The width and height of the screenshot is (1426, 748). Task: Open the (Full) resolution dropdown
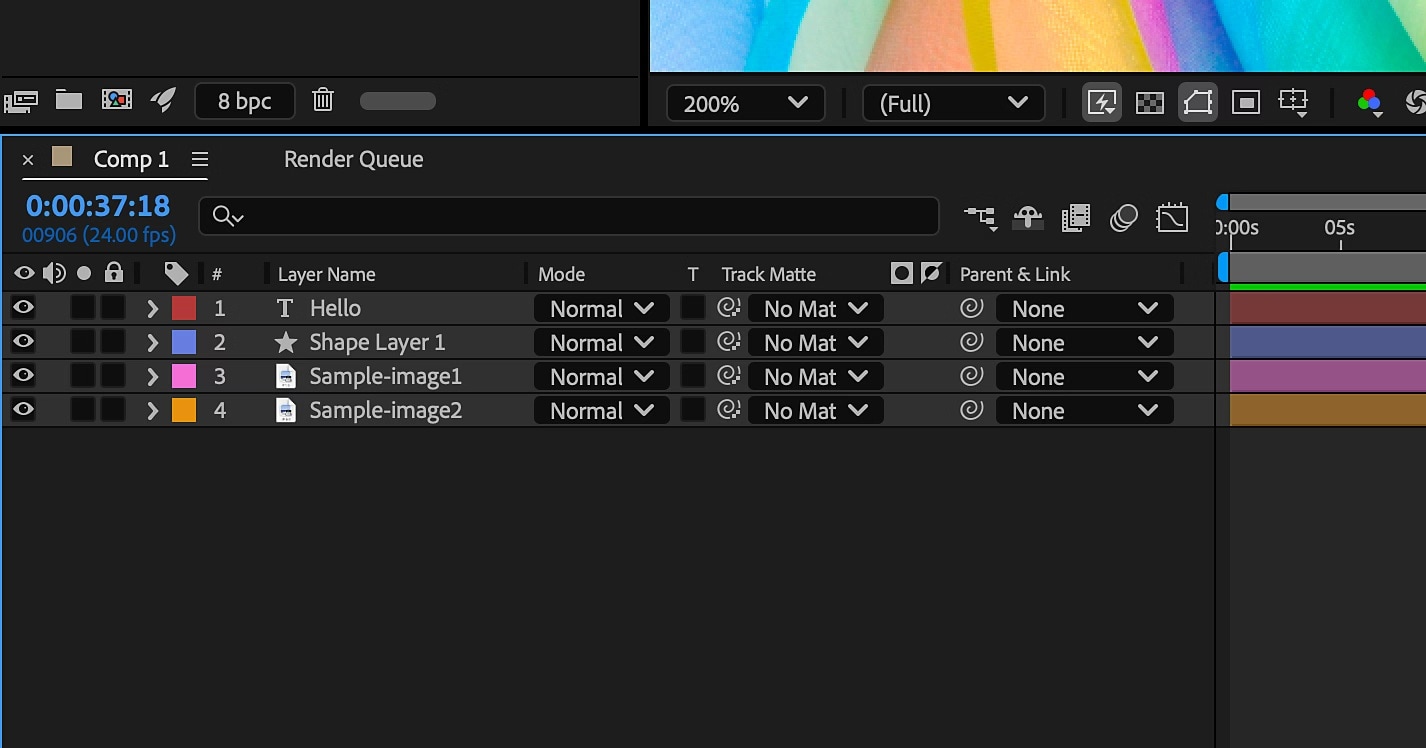click(953, 103)
